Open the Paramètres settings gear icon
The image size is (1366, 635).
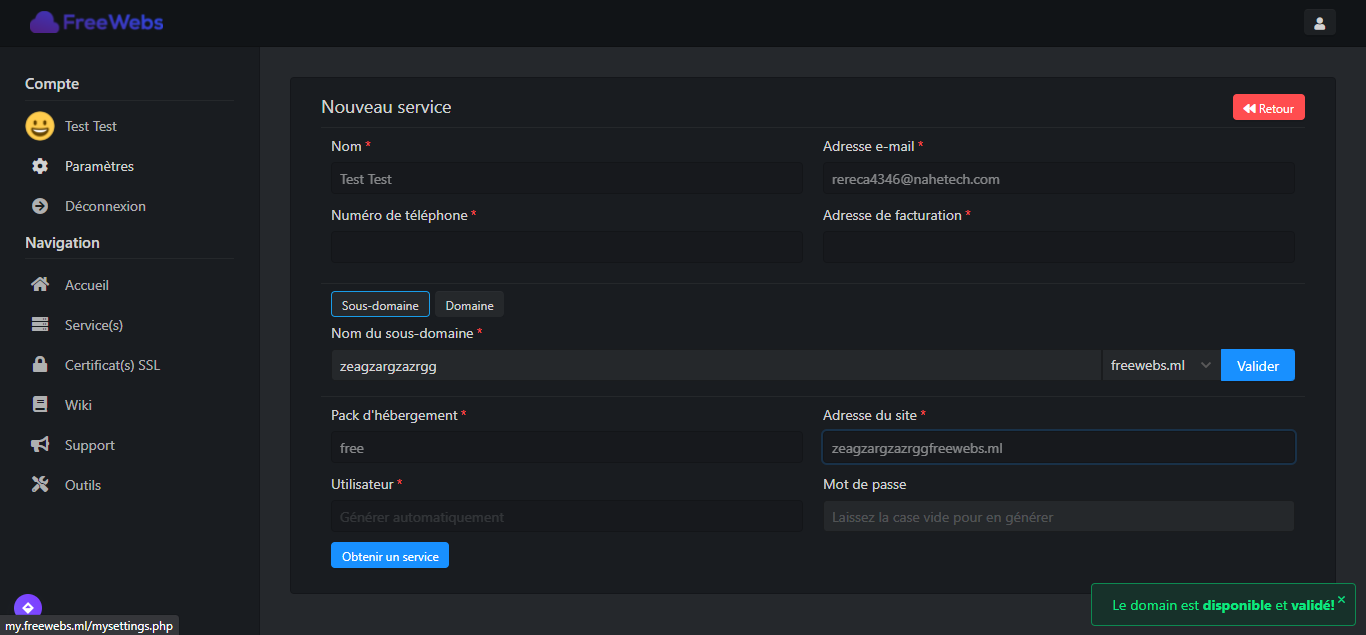click(39, 166)
